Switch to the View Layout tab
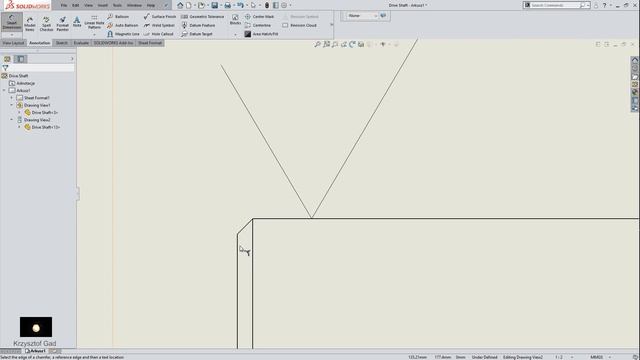640x360 pixels. [13, 43]
